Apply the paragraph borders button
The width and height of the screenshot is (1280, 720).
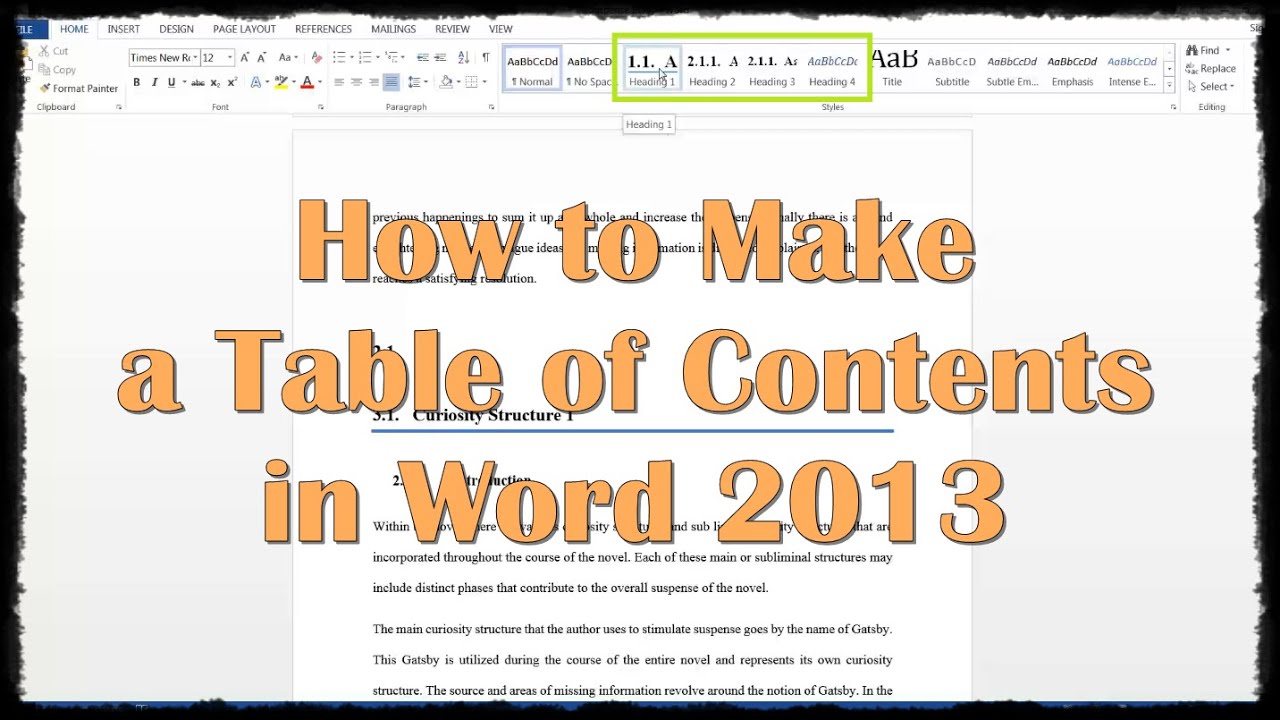point(472,83)
